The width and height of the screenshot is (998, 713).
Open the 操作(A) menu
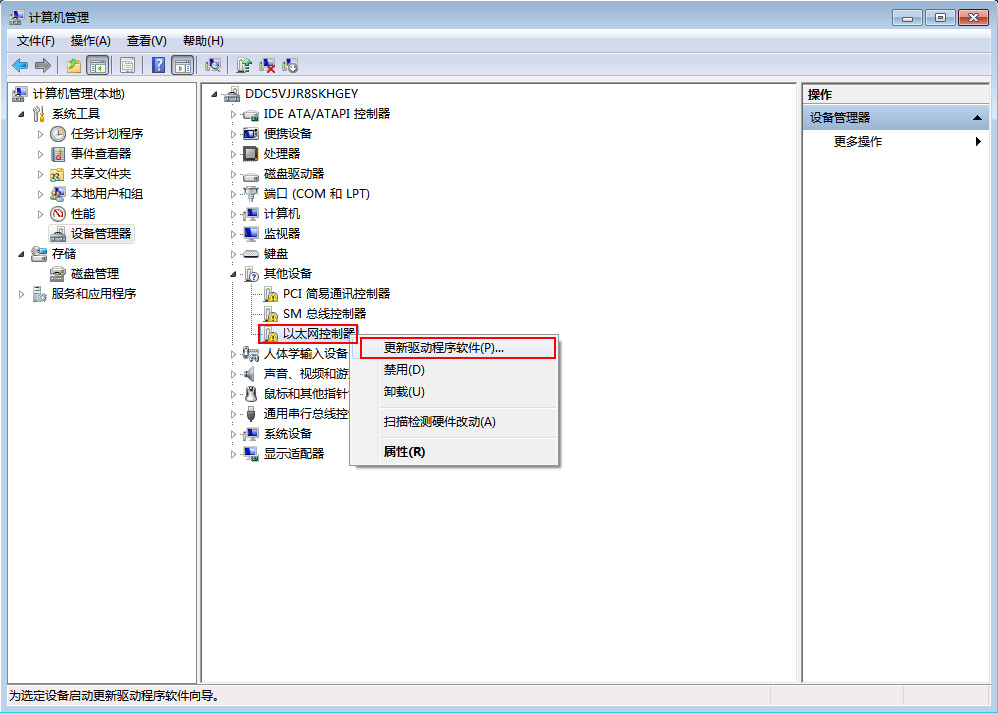(x=90, y=41)
